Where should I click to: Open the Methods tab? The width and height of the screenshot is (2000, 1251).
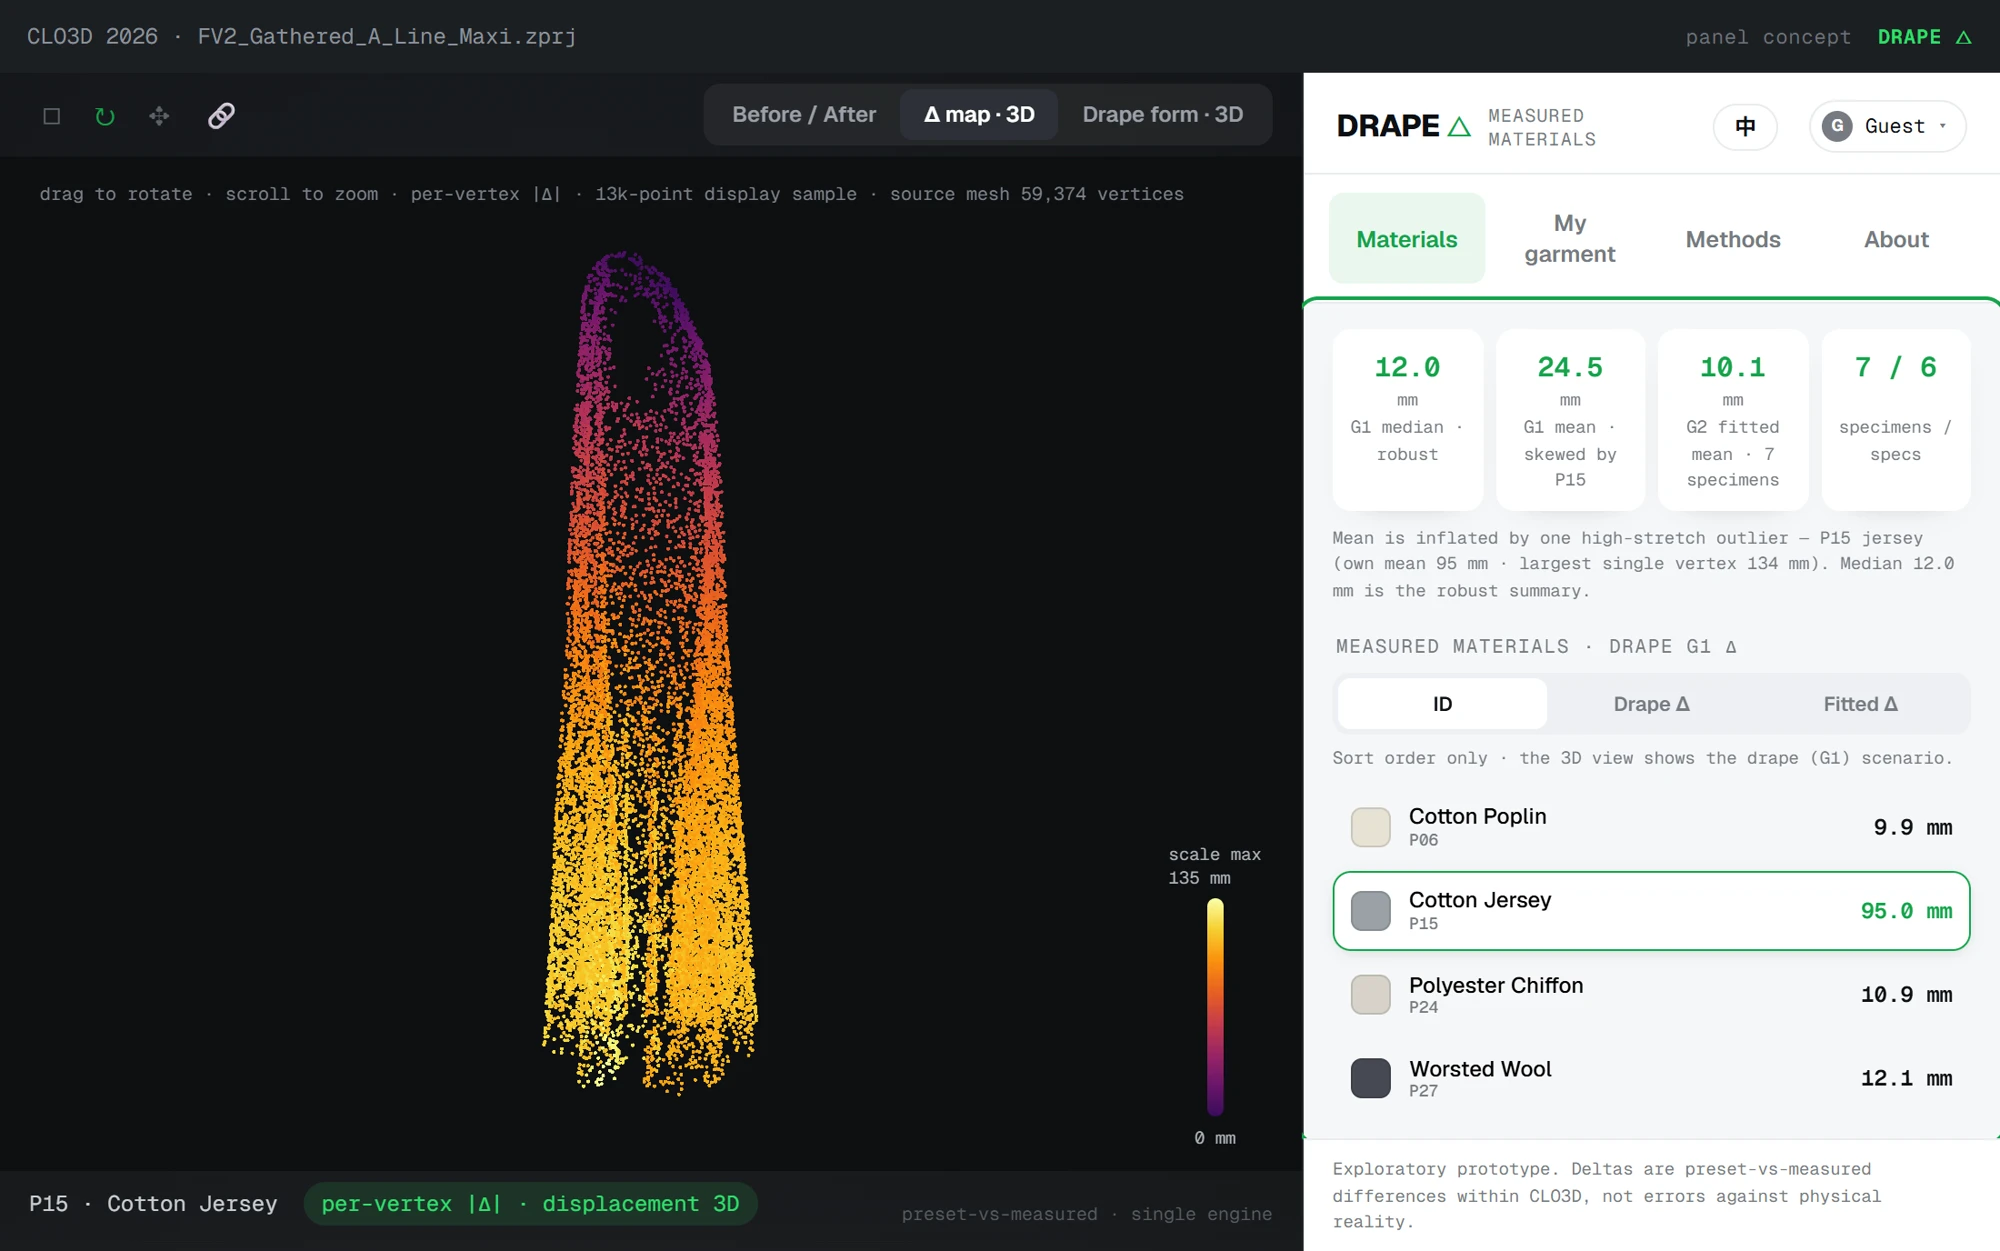(x=1732, y=239)
